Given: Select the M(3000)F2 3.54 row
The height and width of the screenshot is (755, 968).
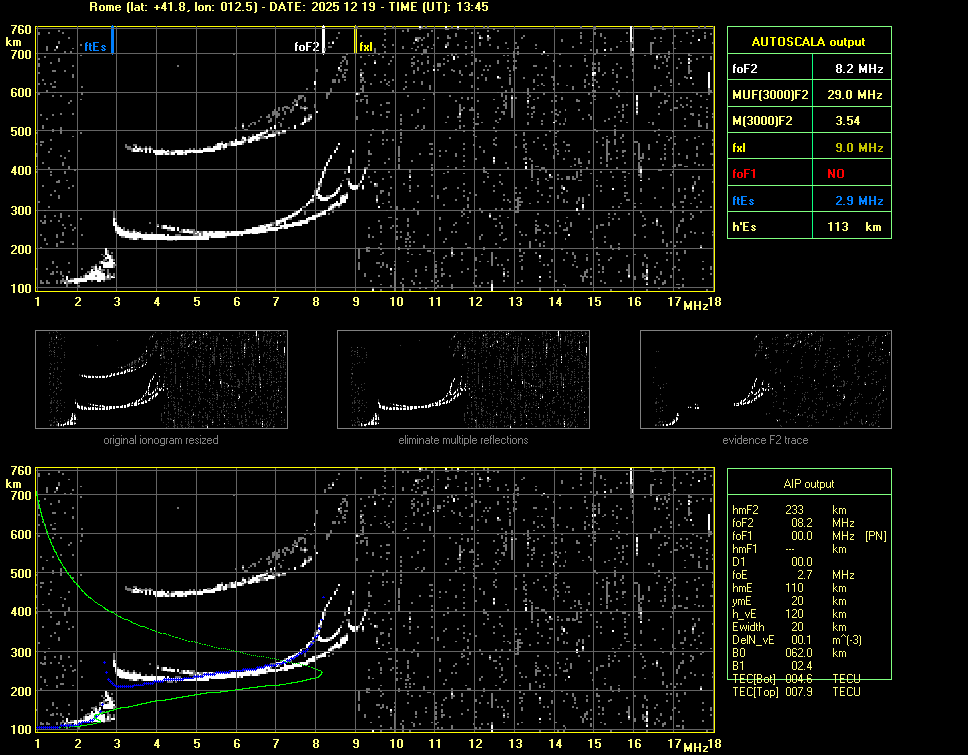Looking at the screenshot, I should [808, 120].
